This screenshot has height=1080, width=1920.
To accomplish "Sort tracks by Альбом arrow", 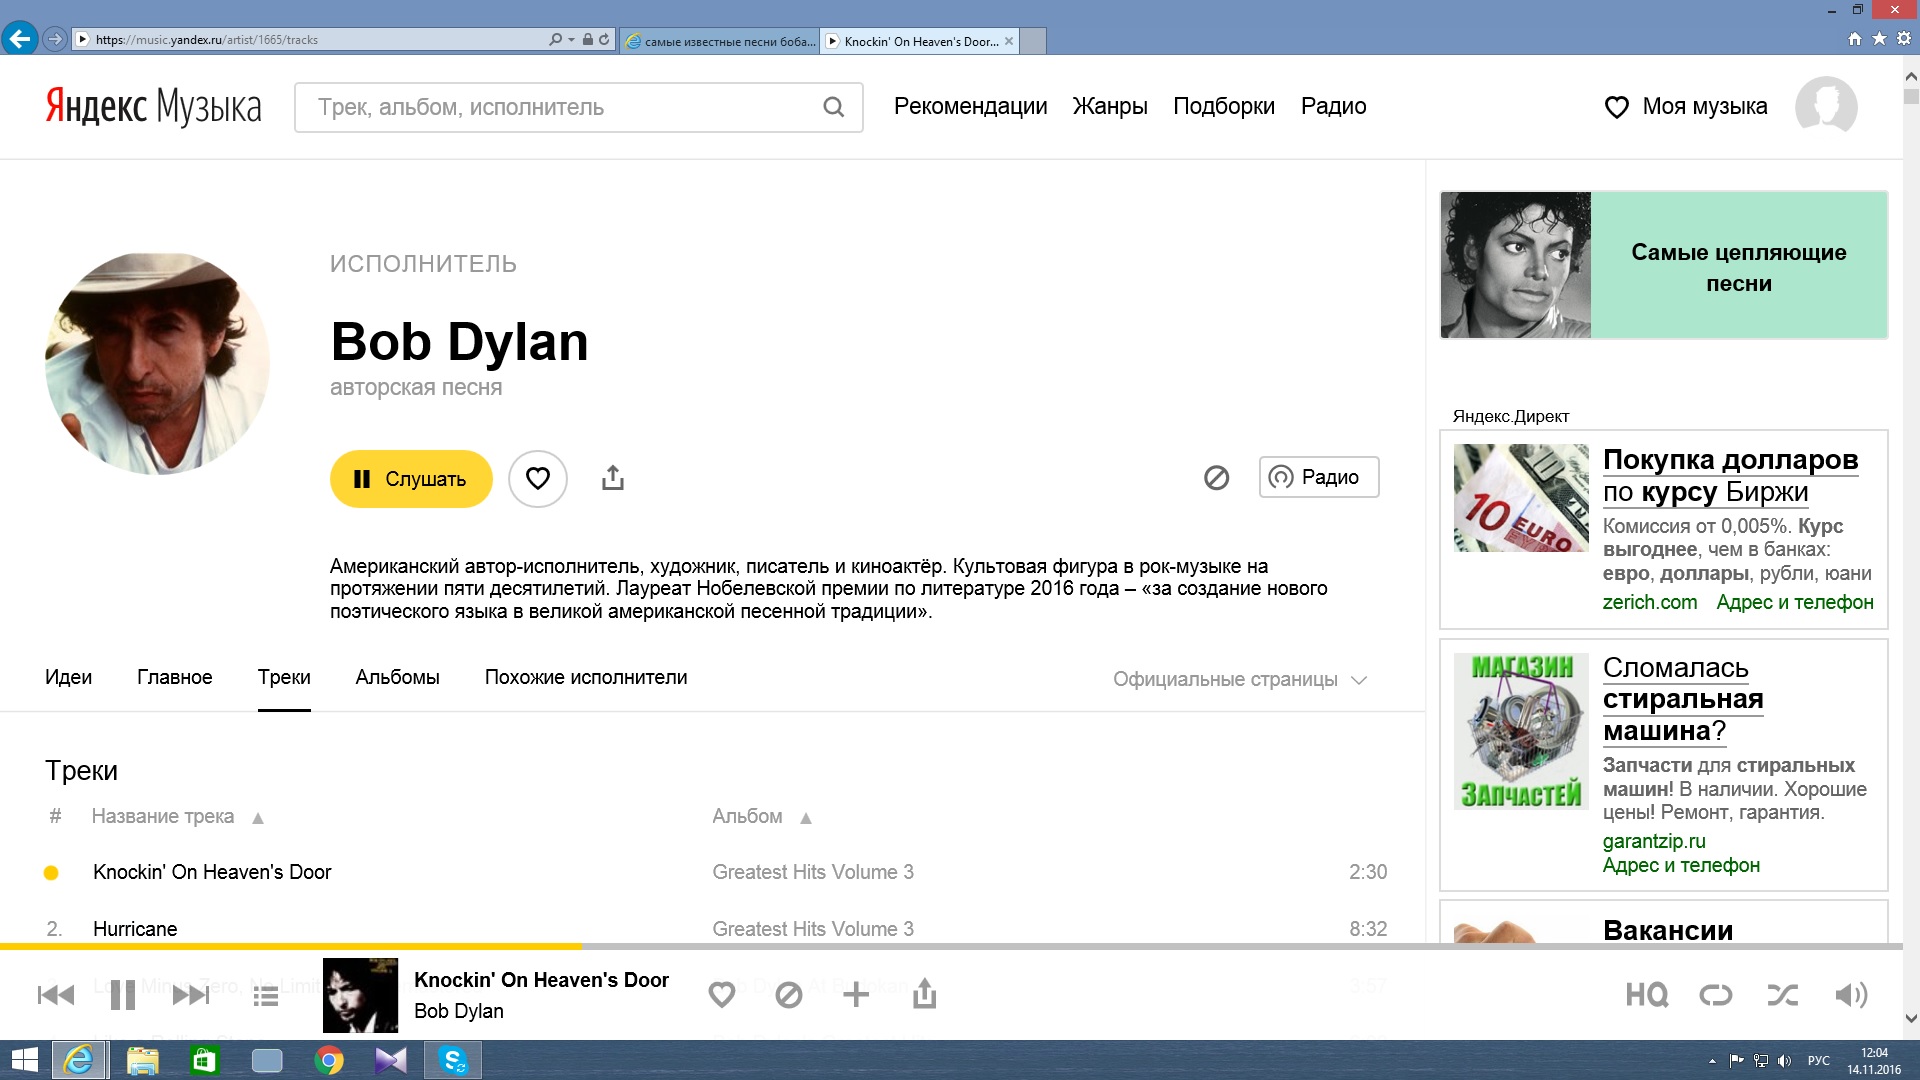I will (x=806, y=818).
